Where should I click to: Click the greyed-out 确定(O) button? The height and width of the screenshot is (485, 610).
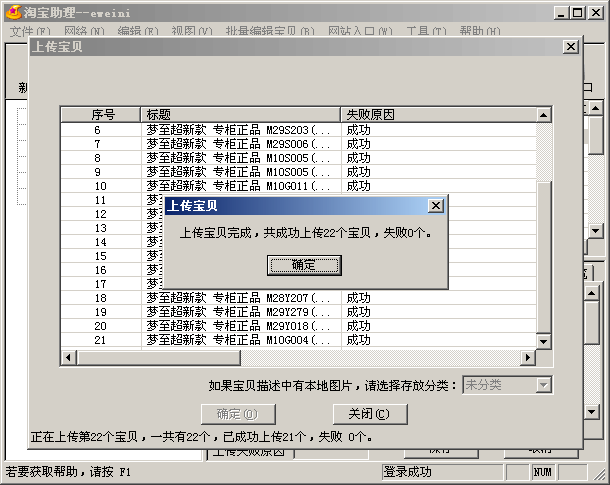click(x=238, y=414)
